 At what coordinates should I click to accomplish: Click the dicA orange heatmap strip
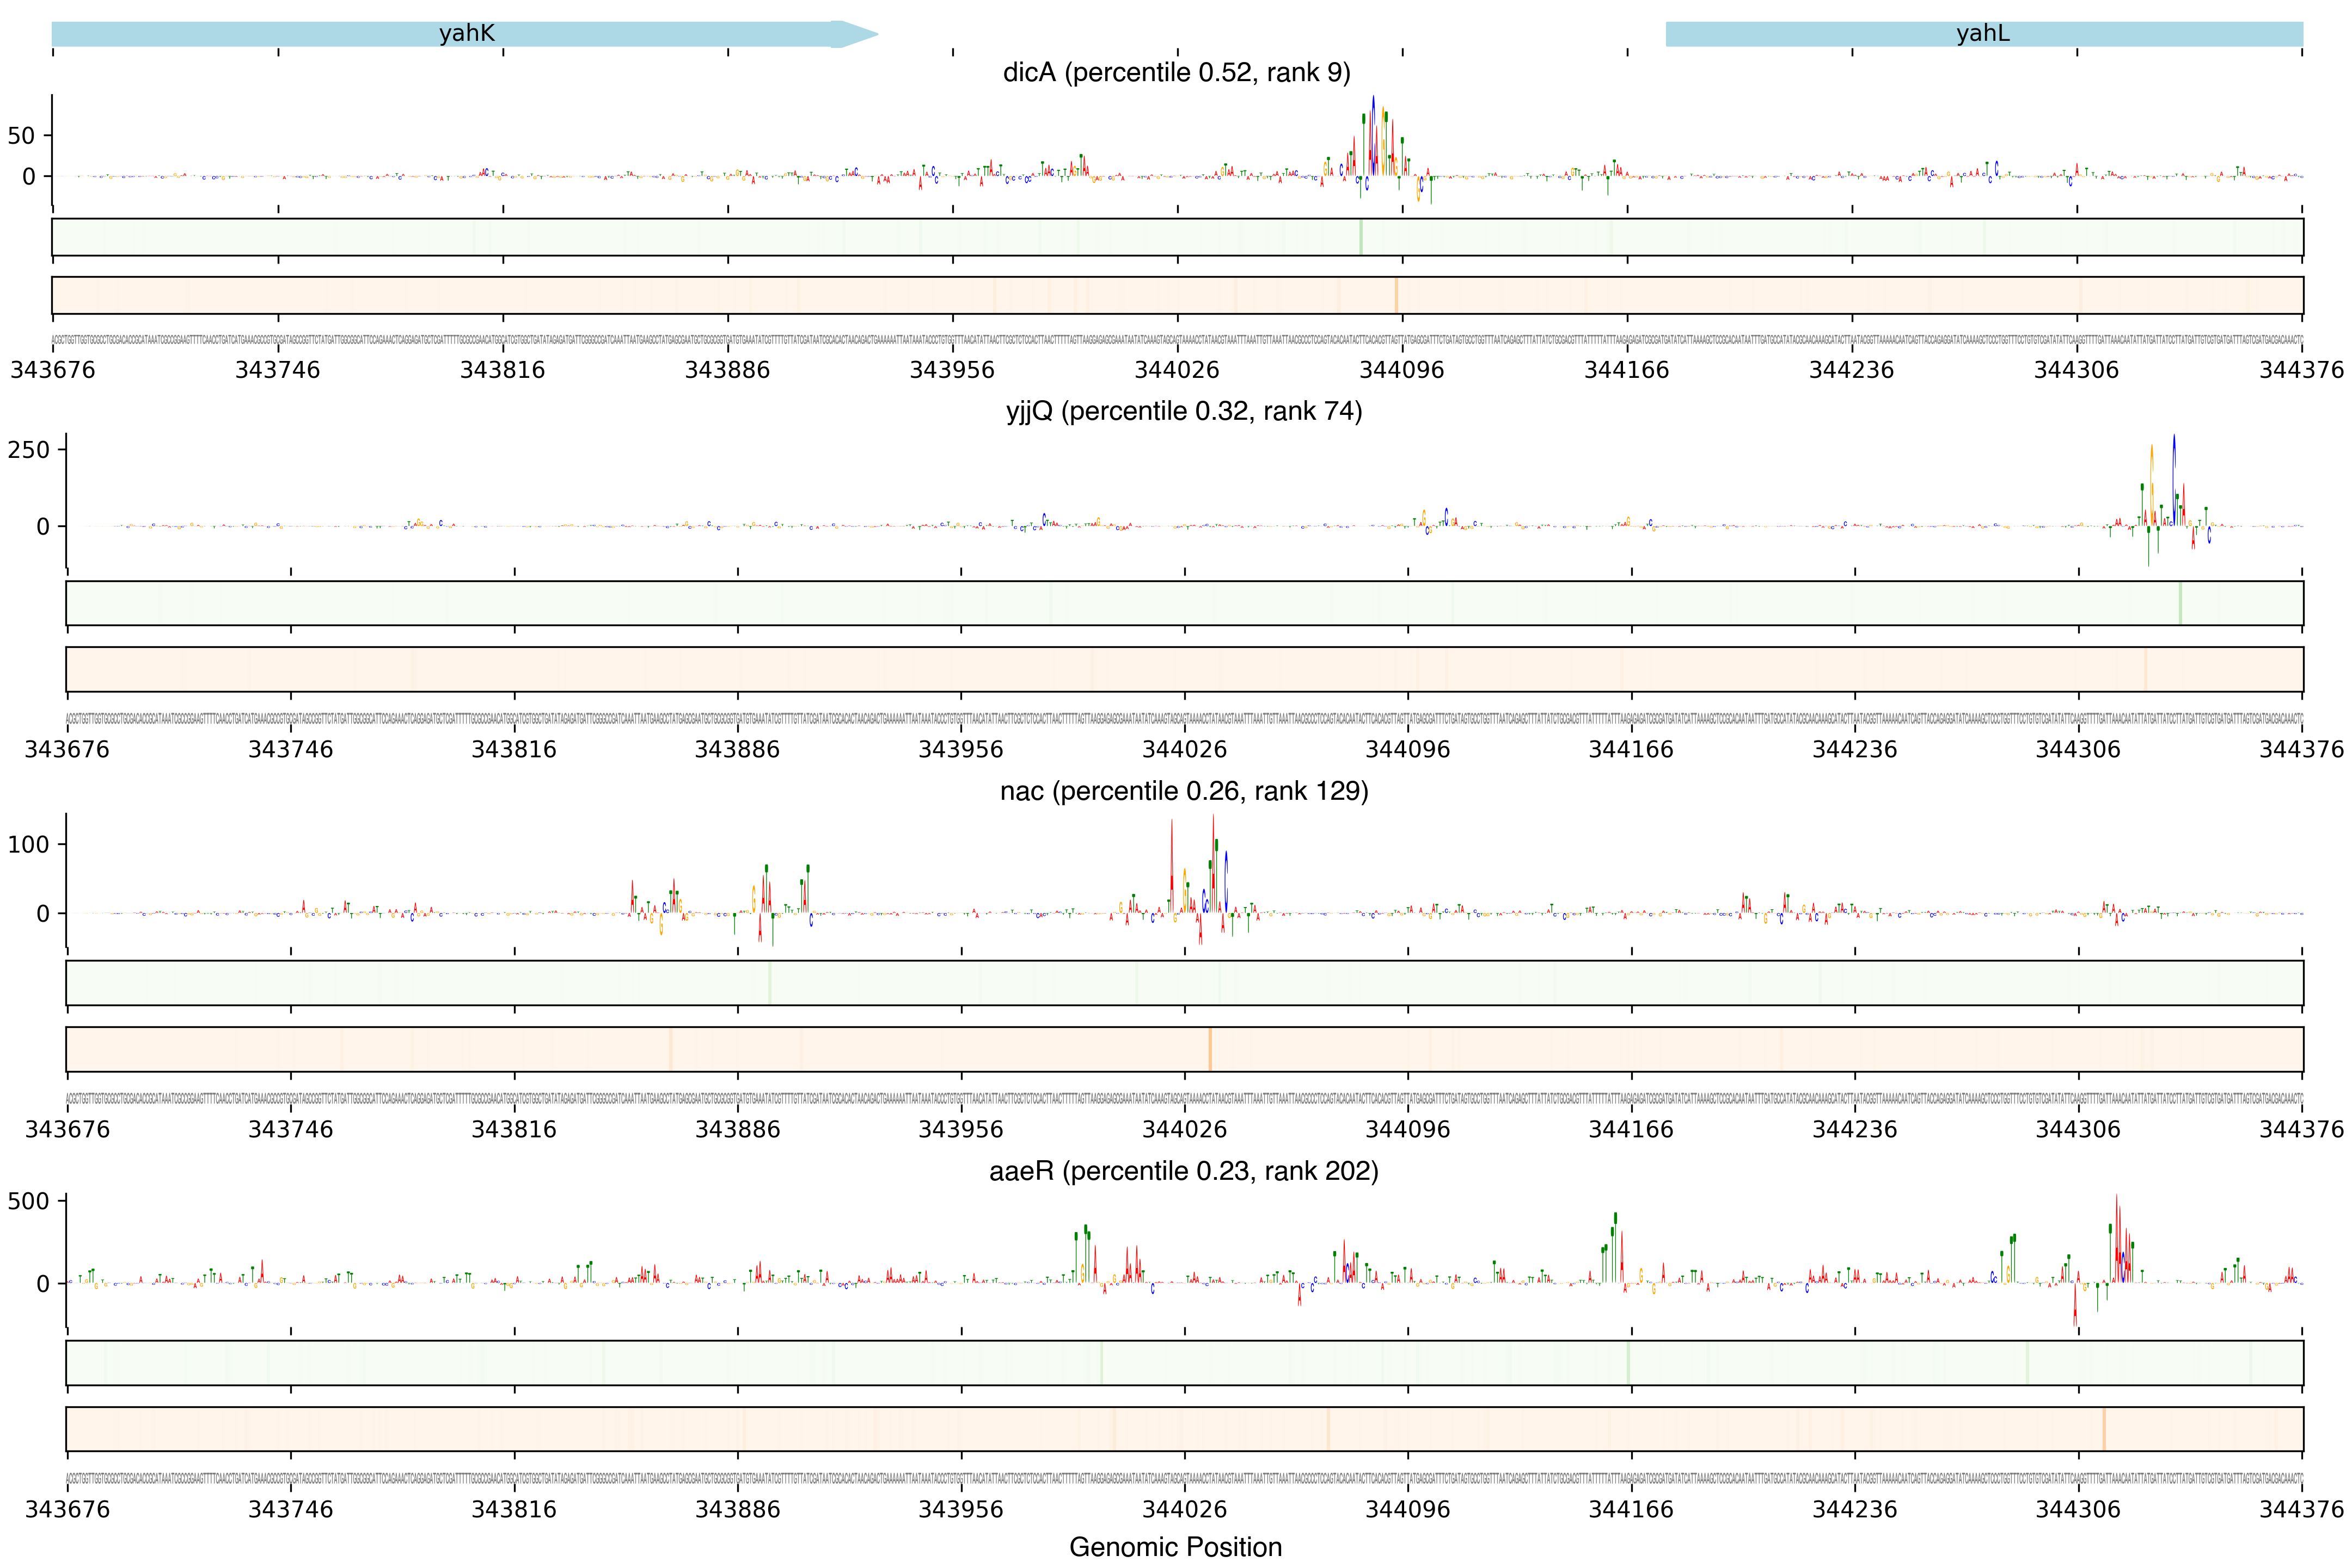[1177, 295]
